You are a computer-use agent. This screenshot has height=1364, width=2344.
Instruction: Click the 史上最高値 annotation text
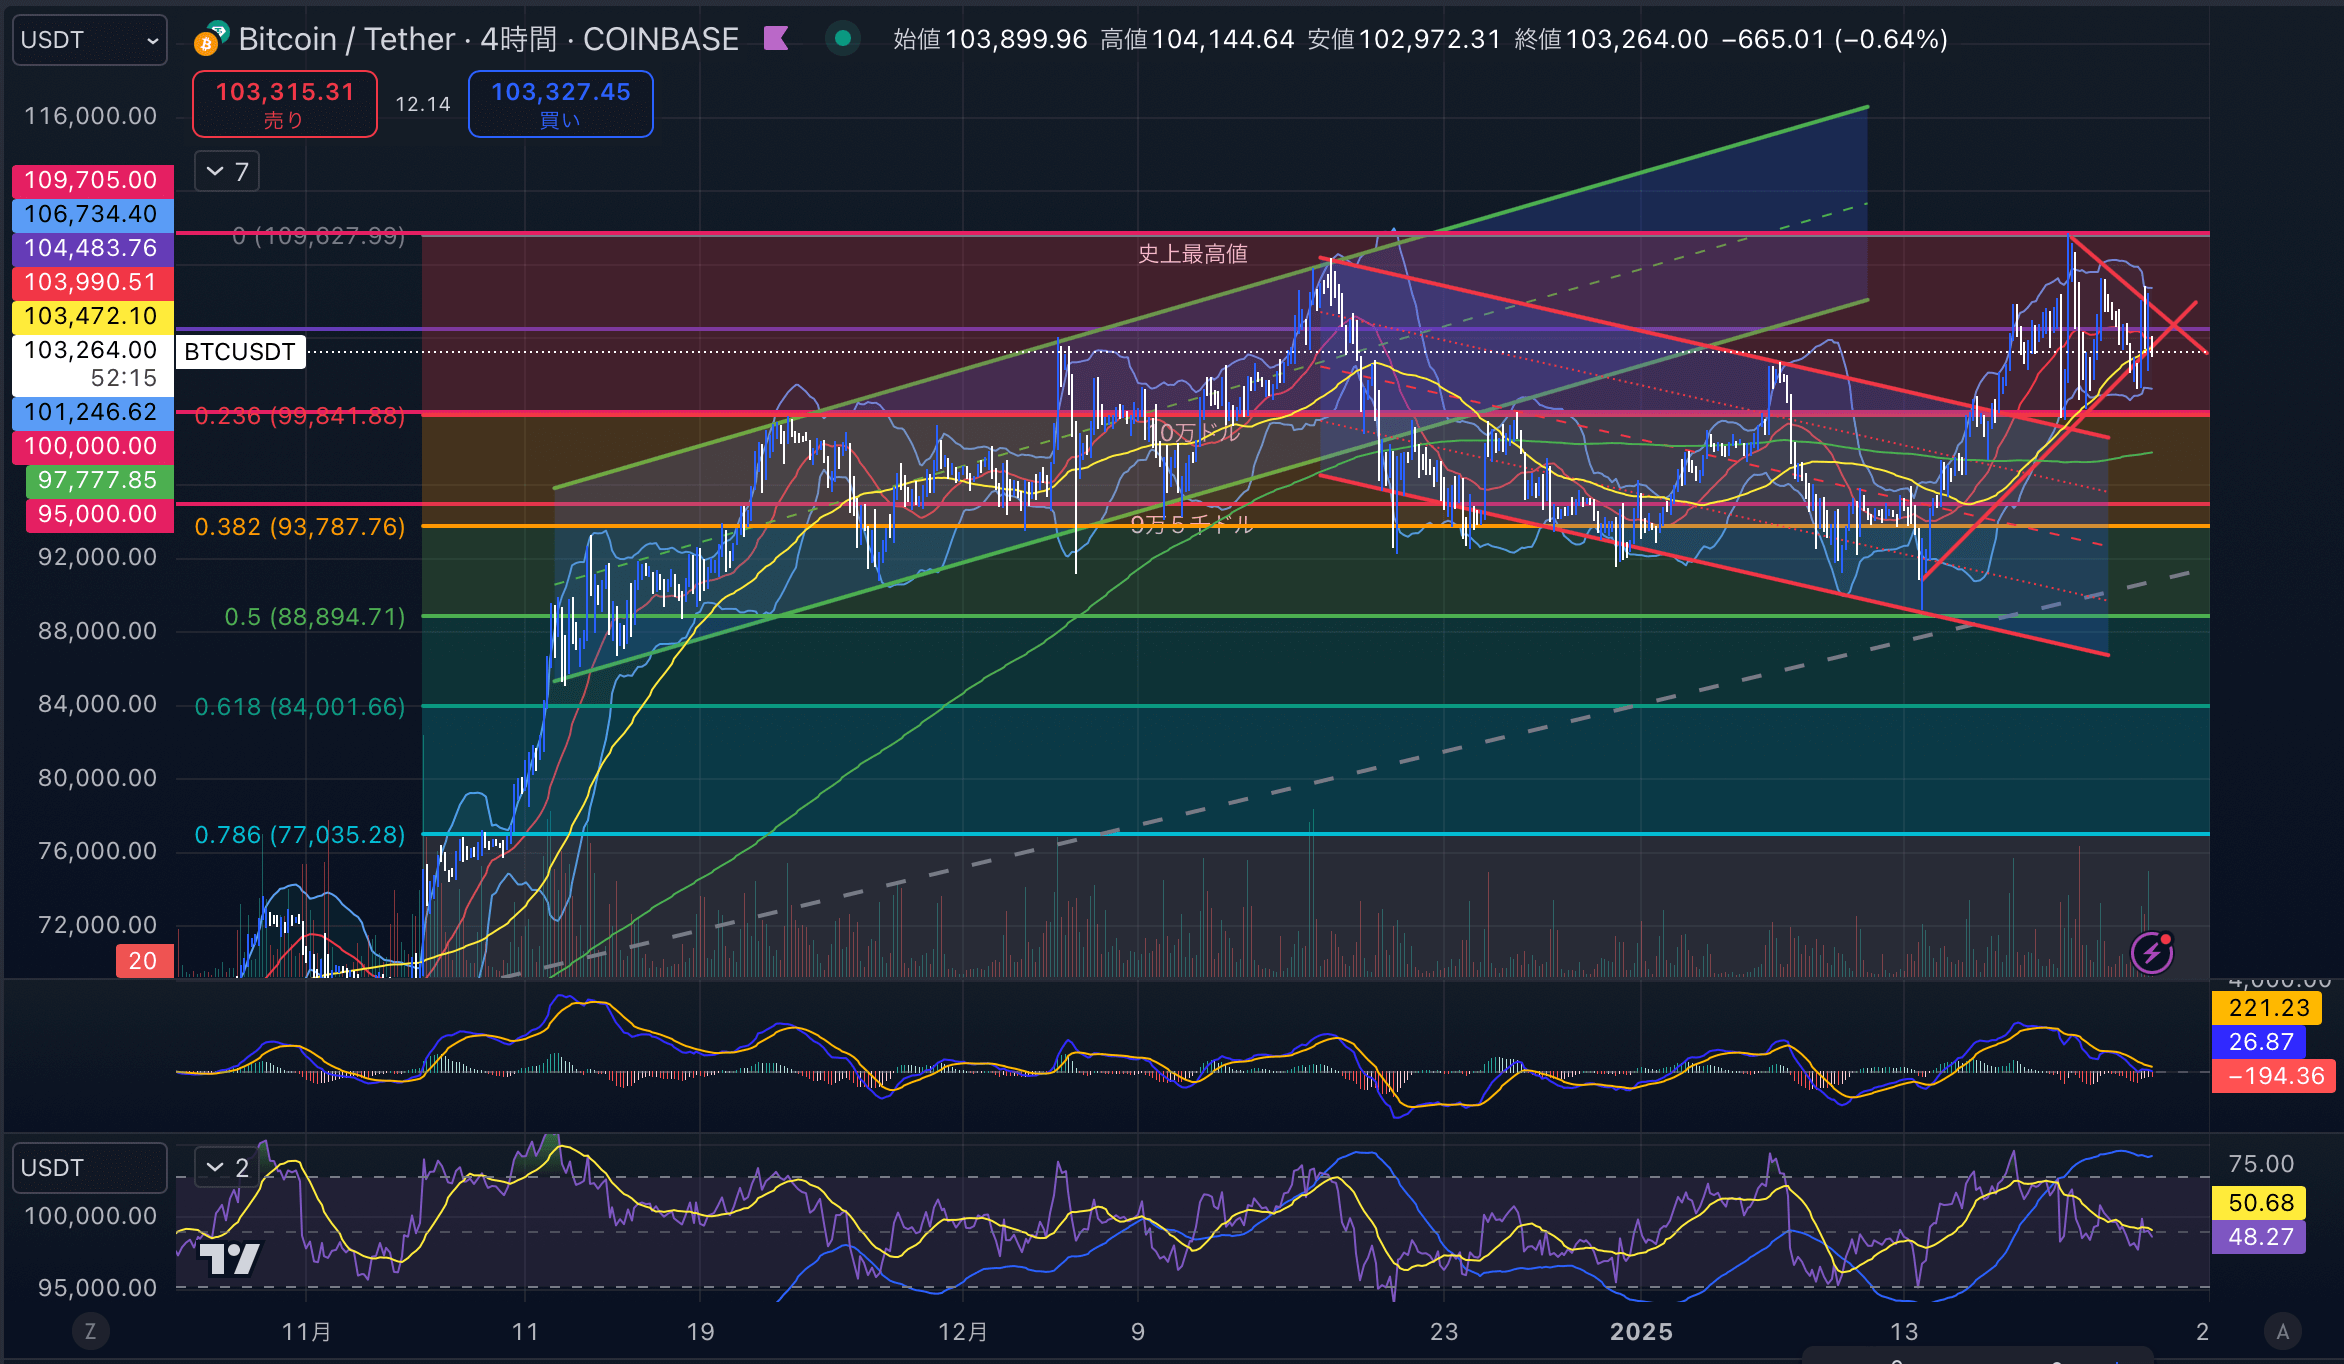[x=1192, y=254]
